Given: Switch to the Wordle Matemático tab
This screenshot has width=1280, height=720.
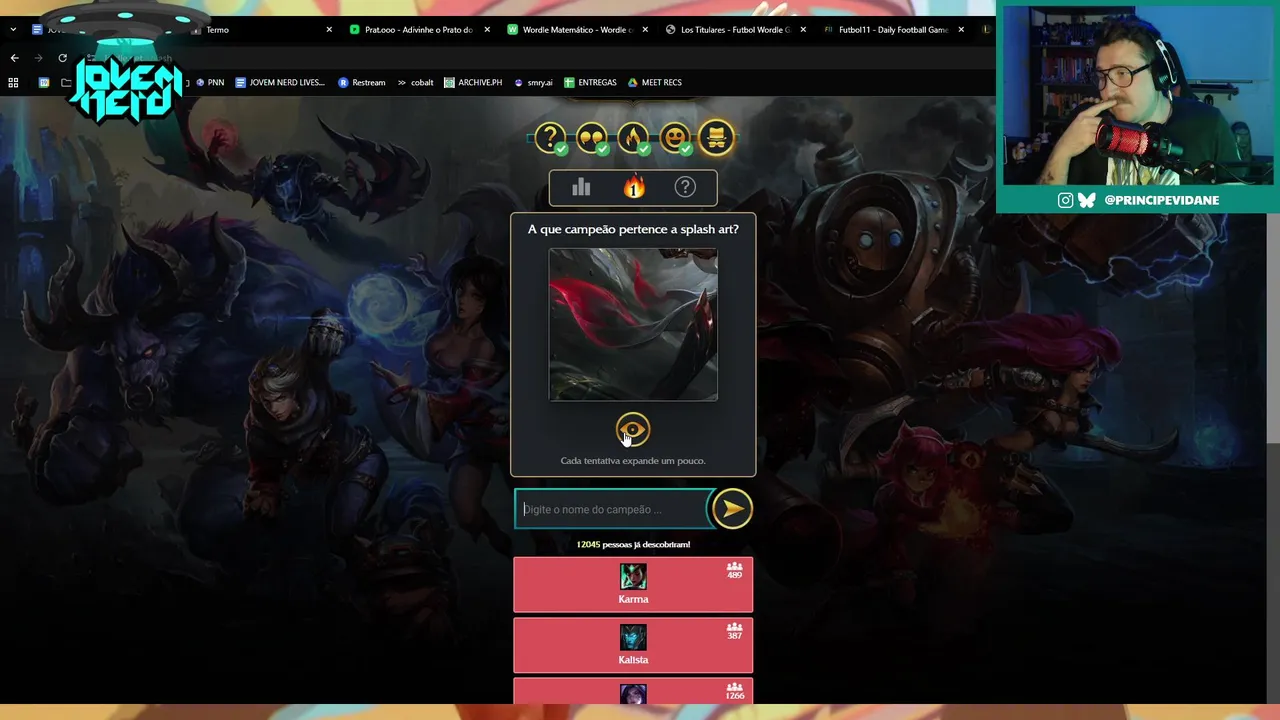Looking at the screenshot, I should (577, 30).
